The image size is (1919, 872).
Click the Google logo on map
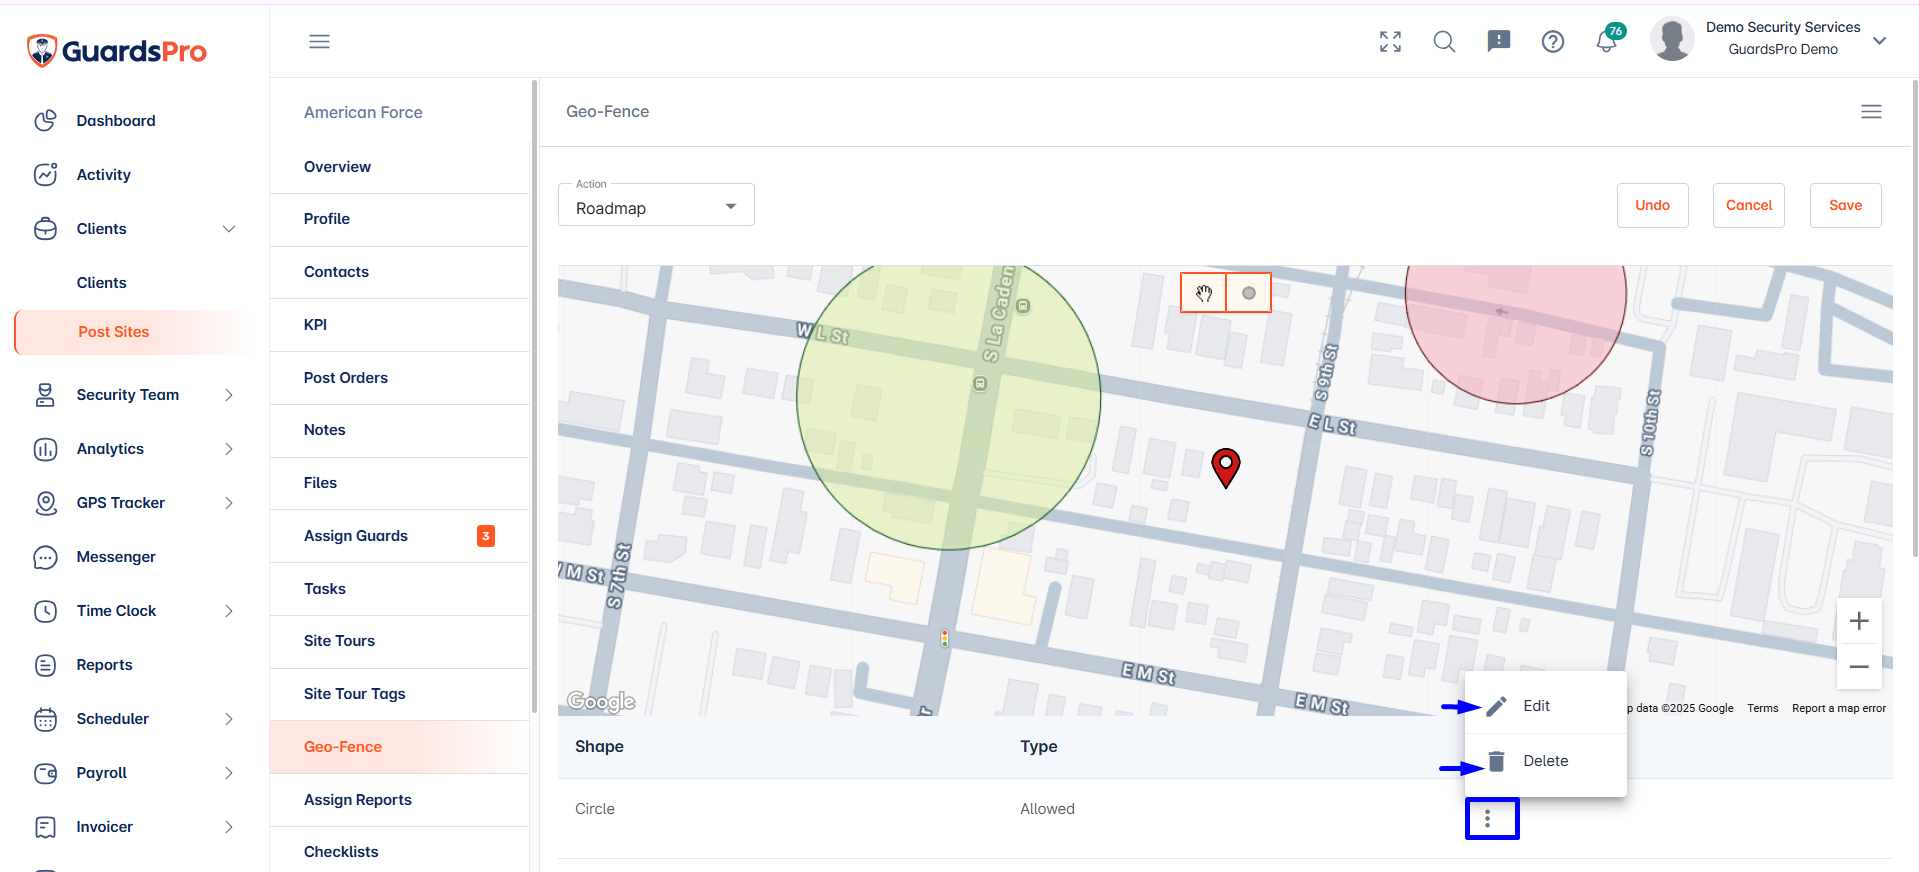(601, 701)
